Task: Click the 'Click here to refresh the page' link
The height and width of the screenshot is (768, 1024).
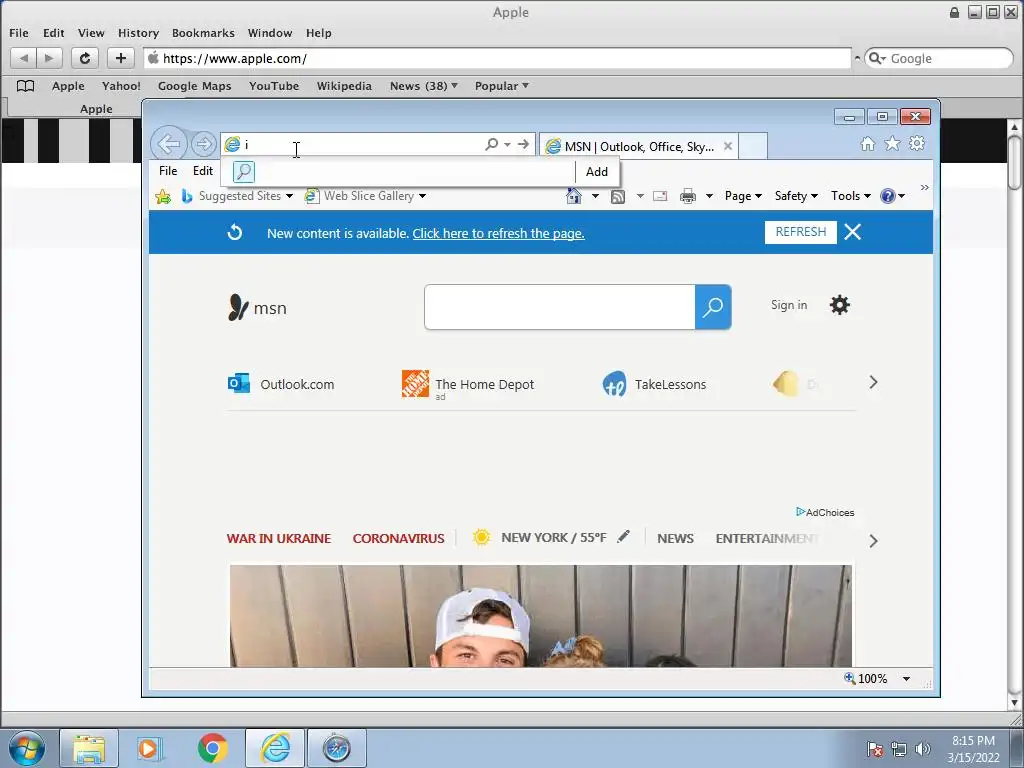Action: [498, 233]
